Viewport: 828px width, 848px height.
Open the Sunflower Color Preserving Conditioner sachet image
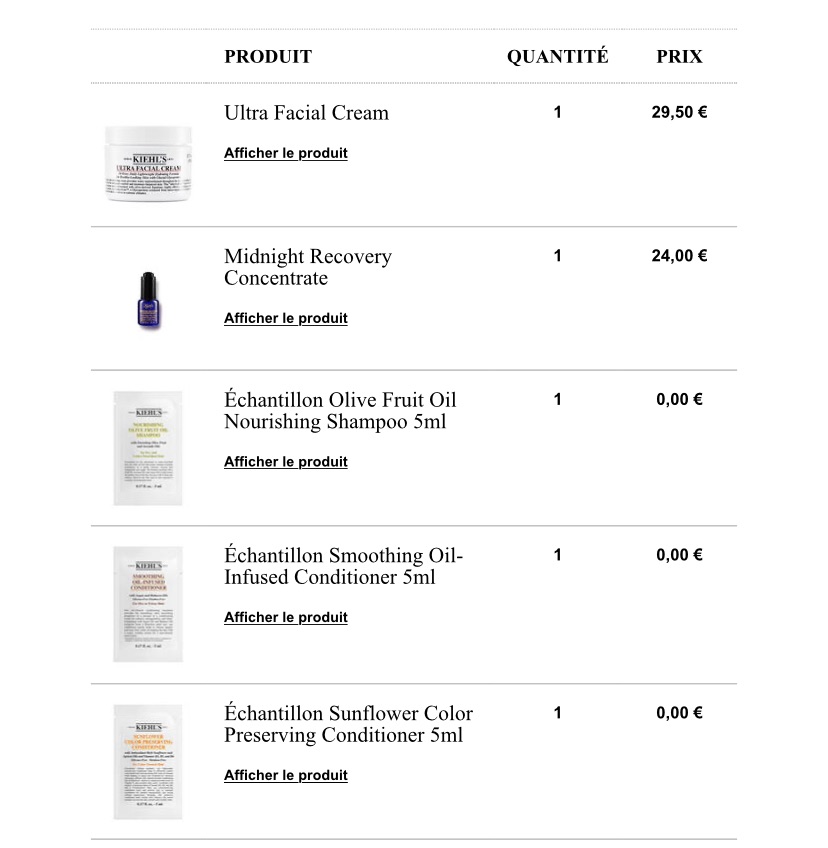tap(148, 762)
